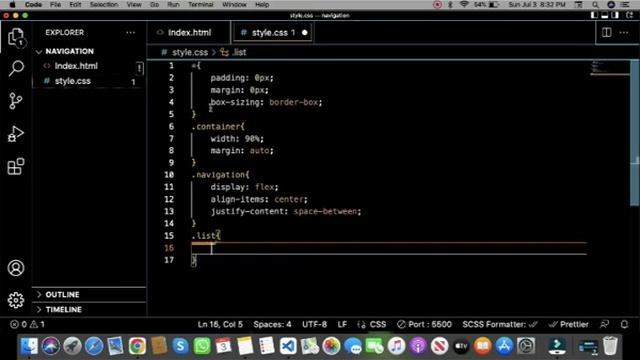Open Skype from the Dock

point(180,346)
